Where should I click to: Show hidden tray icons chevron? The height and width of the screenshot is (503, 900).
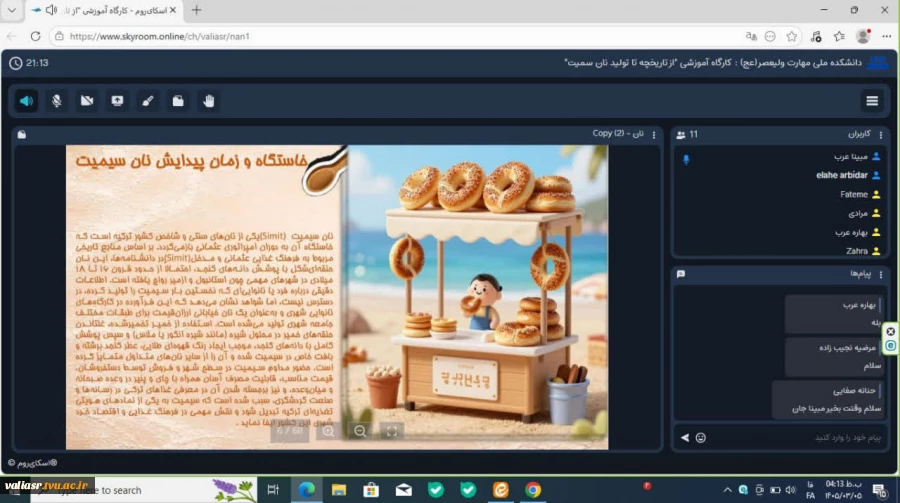coord(727,490)
